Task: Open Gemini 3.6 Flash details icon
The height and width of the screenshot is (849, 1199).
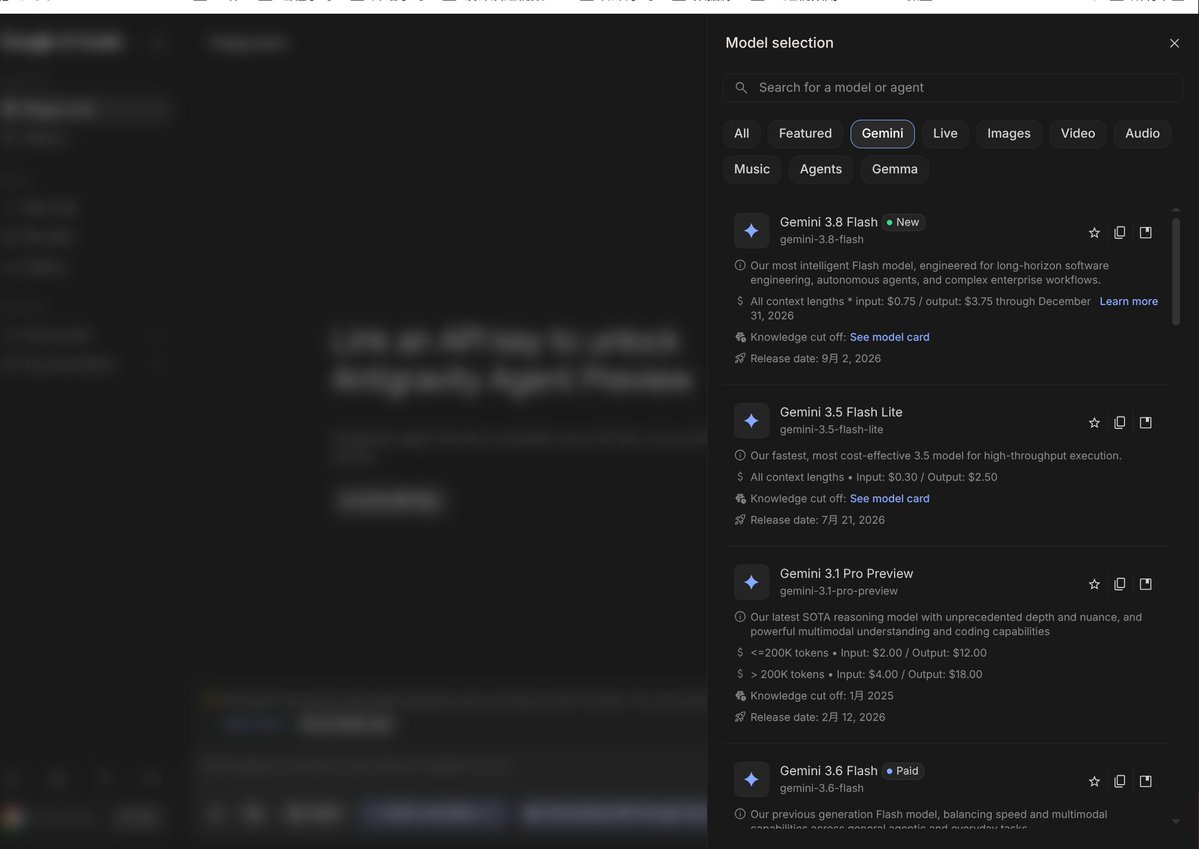Action: pyautogui.click(x=1145, y=781)
